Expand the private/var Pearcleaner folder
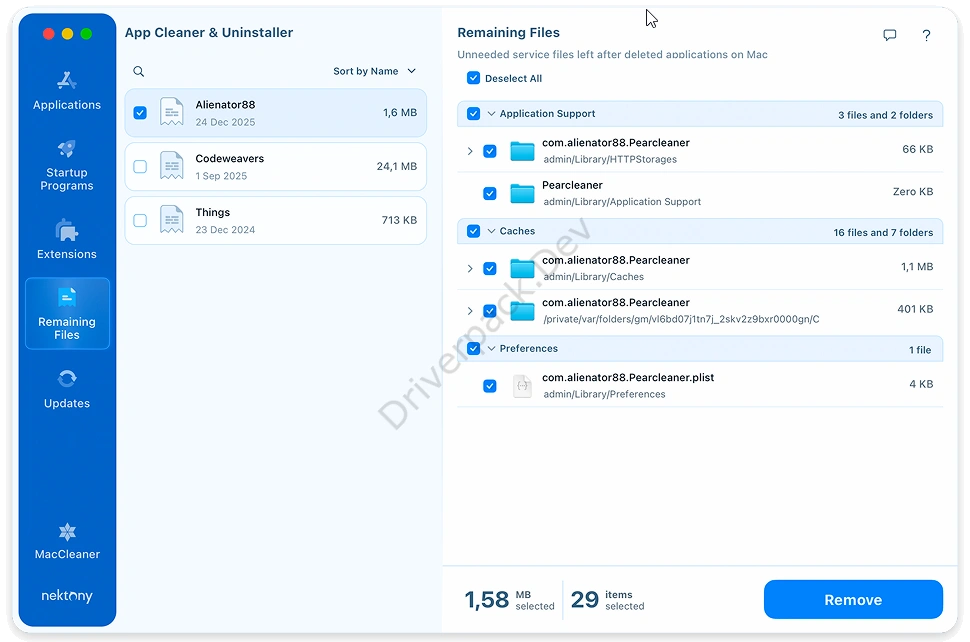The height and width of the screenshot is (642, 970). tap(470, 311)
